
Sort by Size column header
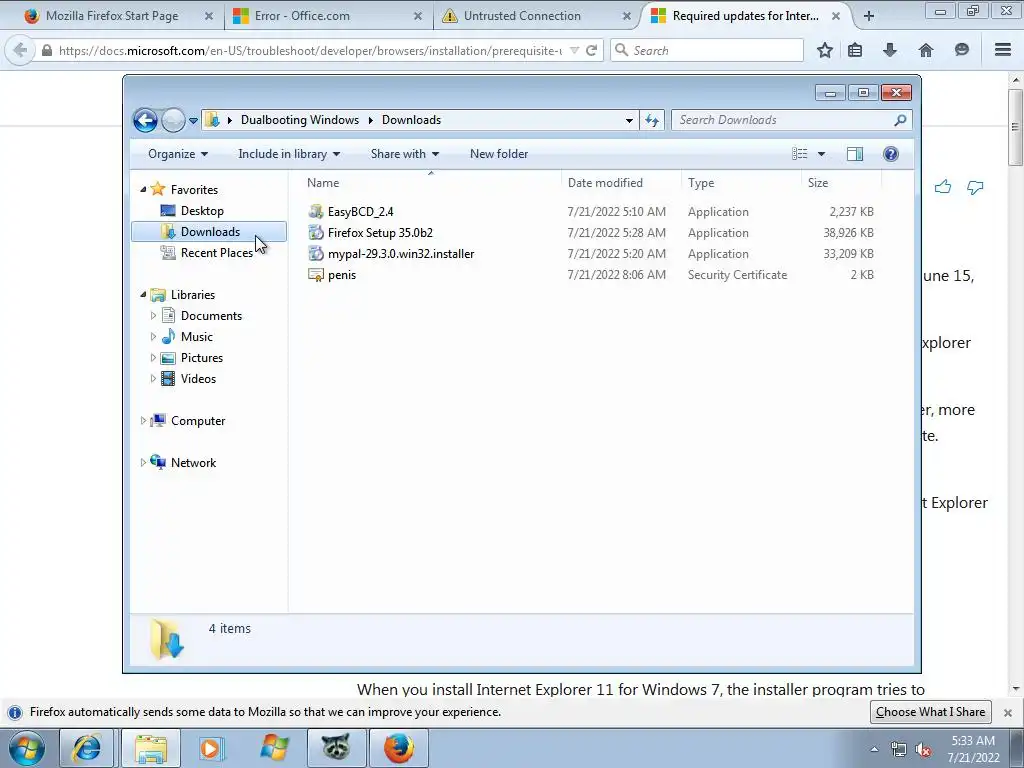point(841,183)
